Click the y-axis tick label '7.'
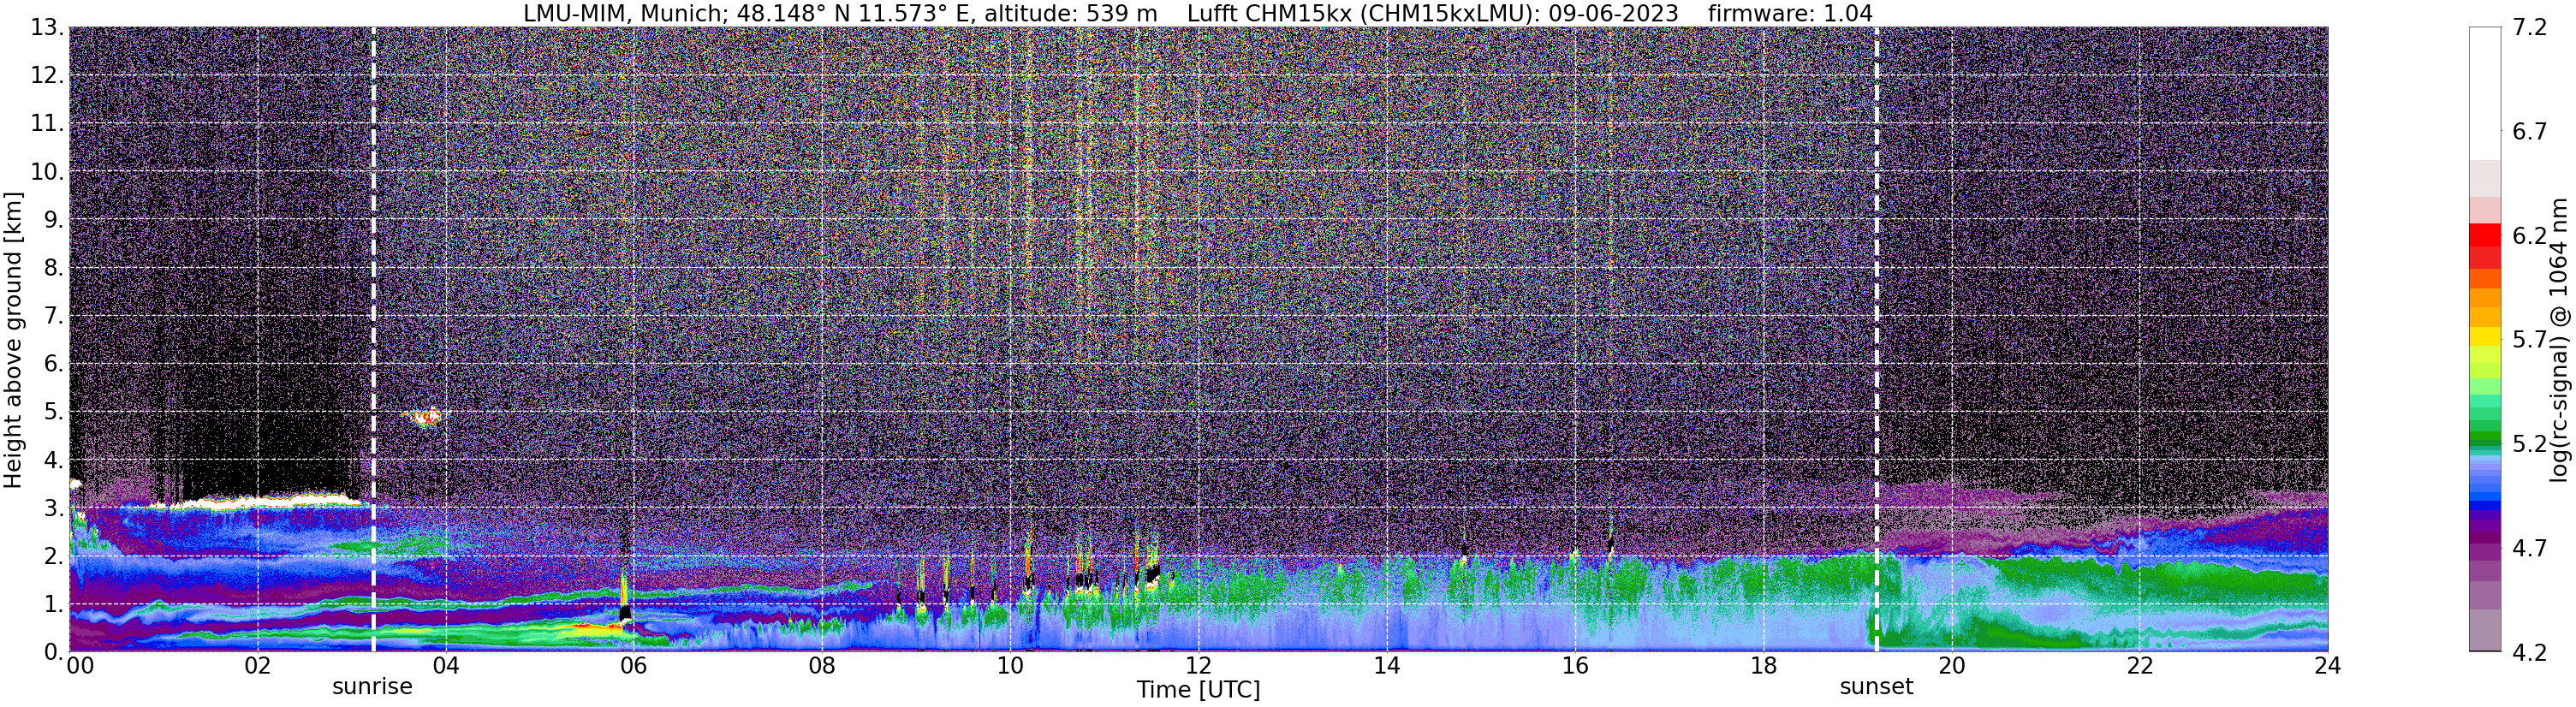 tap(54, 316)
